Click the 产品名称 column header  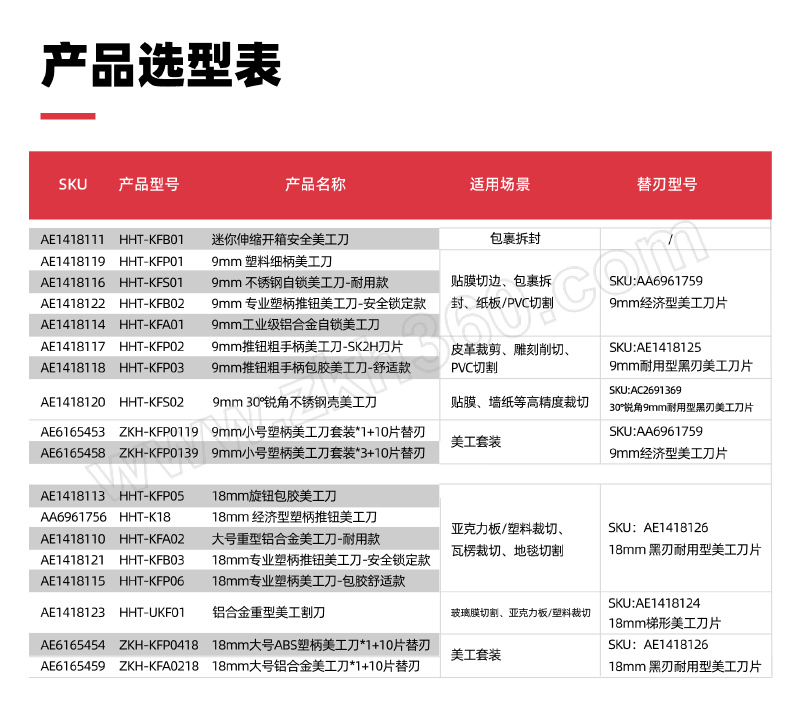[x=315, y=184]
